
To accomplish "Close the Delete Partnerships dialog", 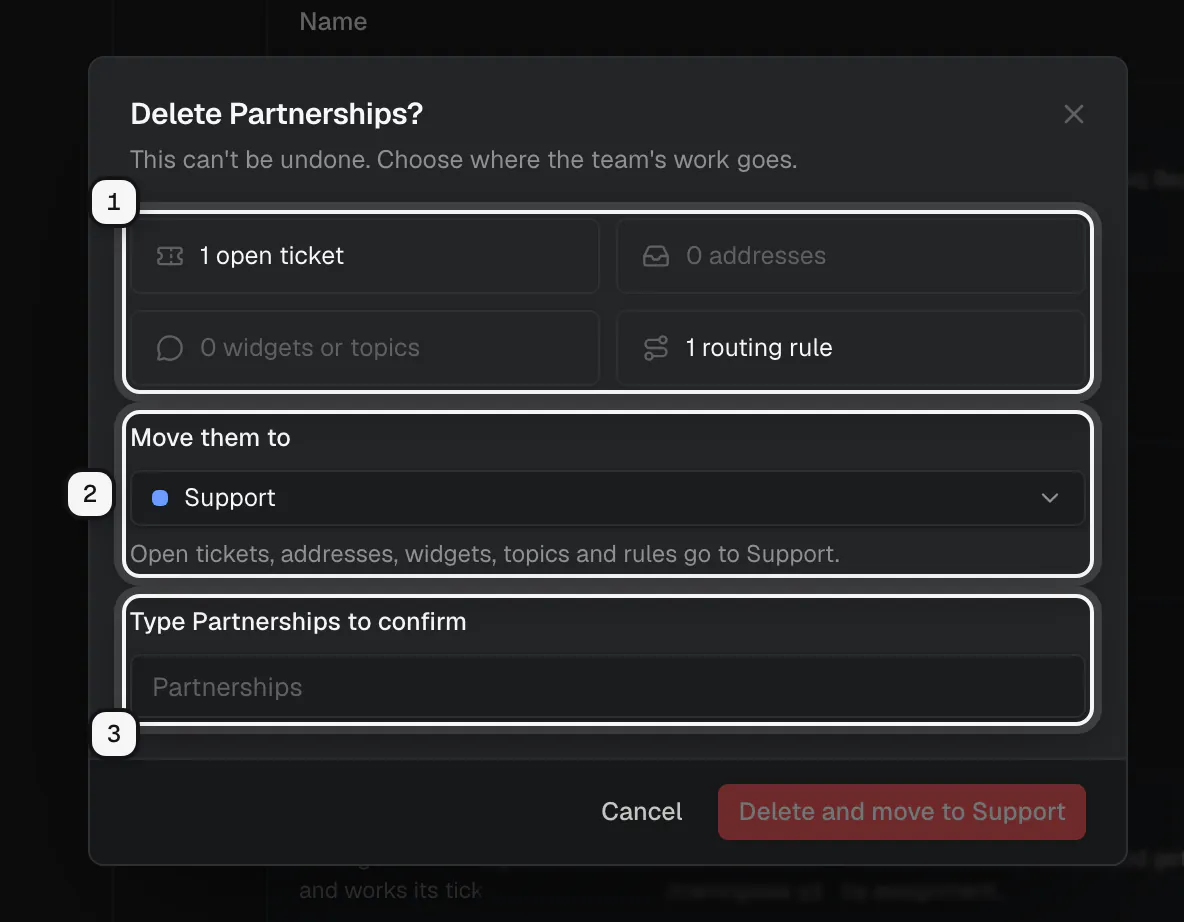I will 1073,114.
